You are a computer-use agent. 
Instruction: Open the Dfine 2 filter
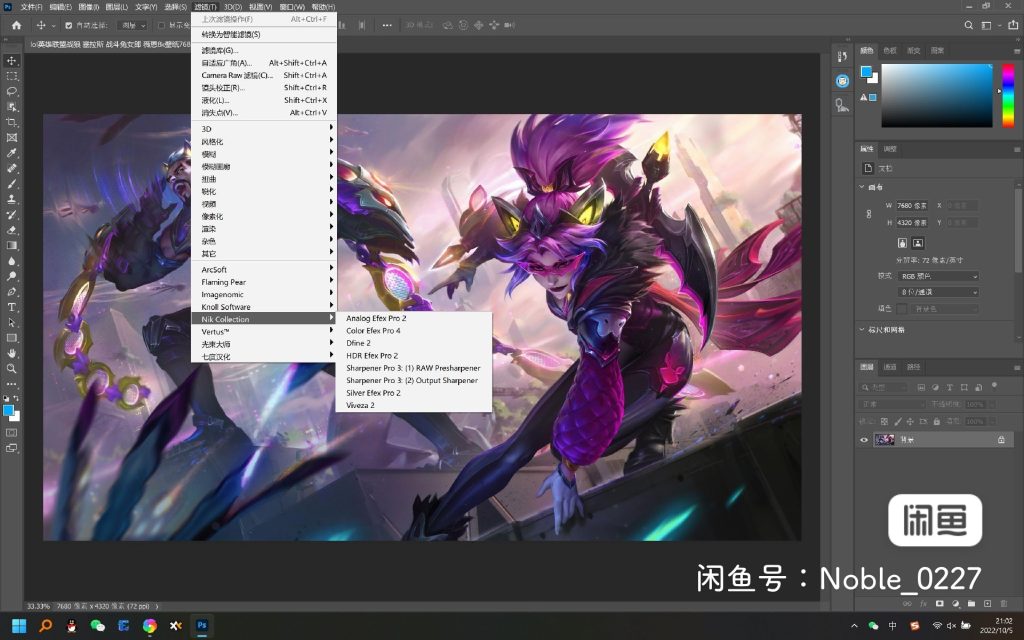[x=413, y=343]
